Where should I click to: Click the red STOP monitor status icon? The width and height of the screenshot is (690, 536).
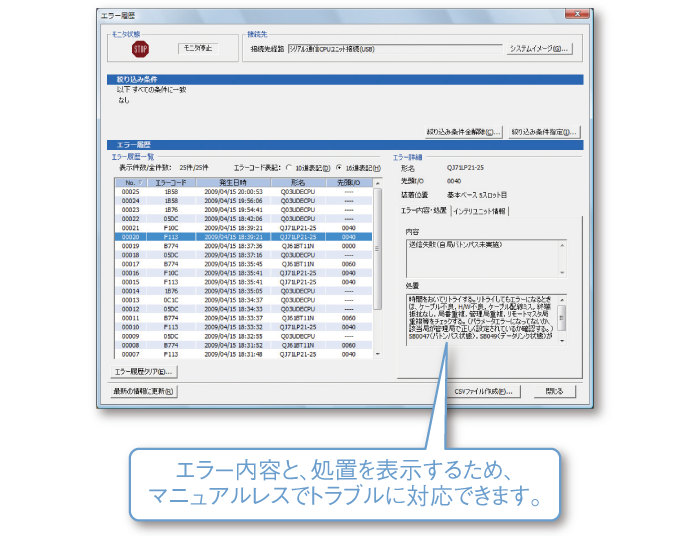pos(139,48)
